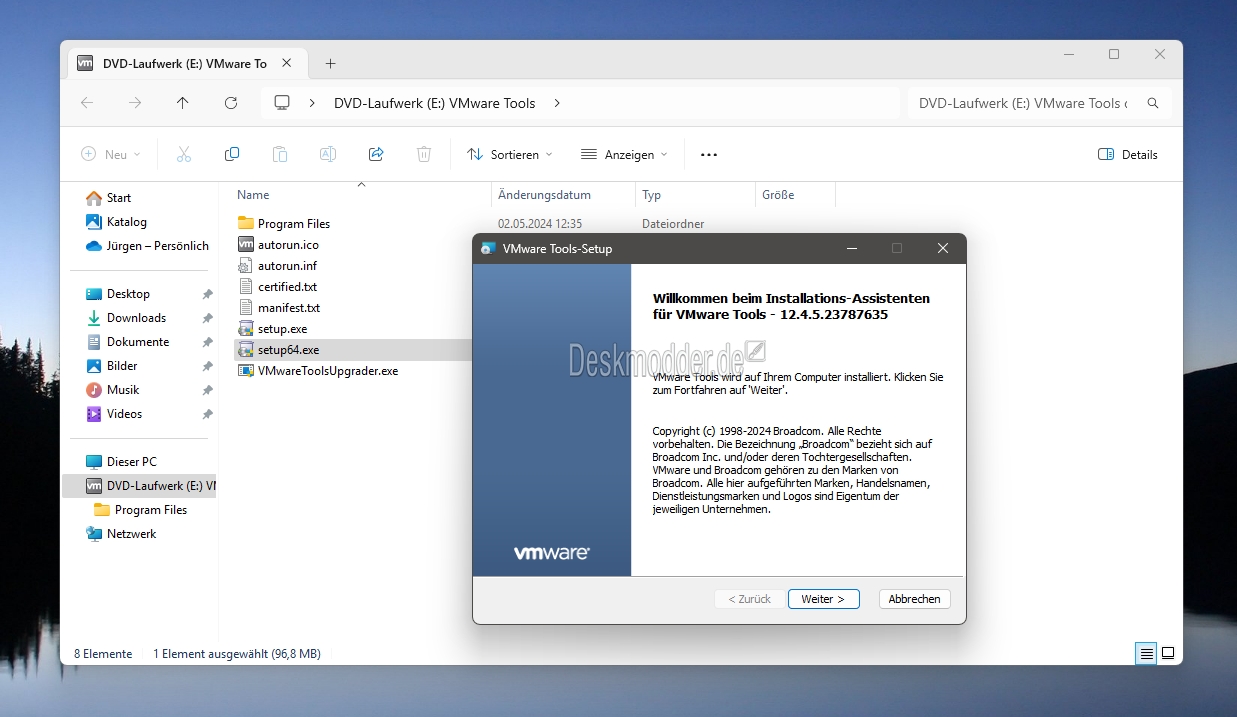Select the certified.txt file

click(x=287, y=287)
